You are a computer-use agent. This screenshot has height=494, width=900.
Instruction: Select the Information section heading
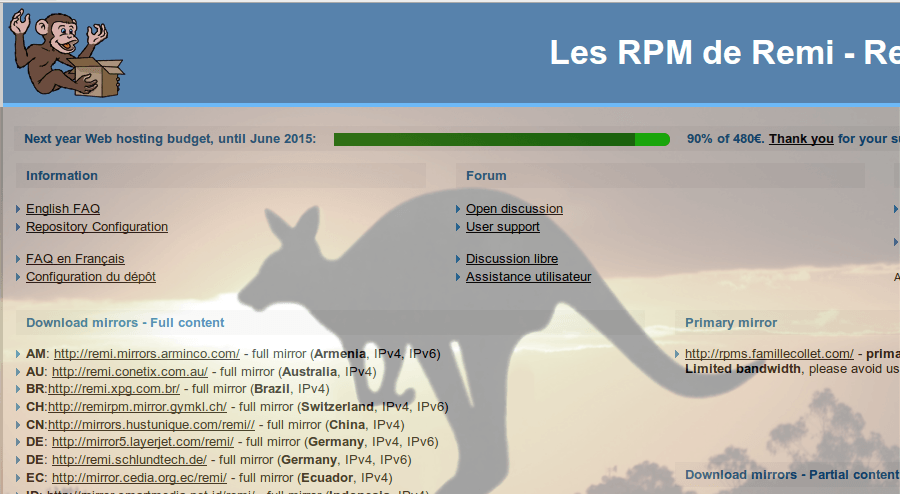[62, 176]
